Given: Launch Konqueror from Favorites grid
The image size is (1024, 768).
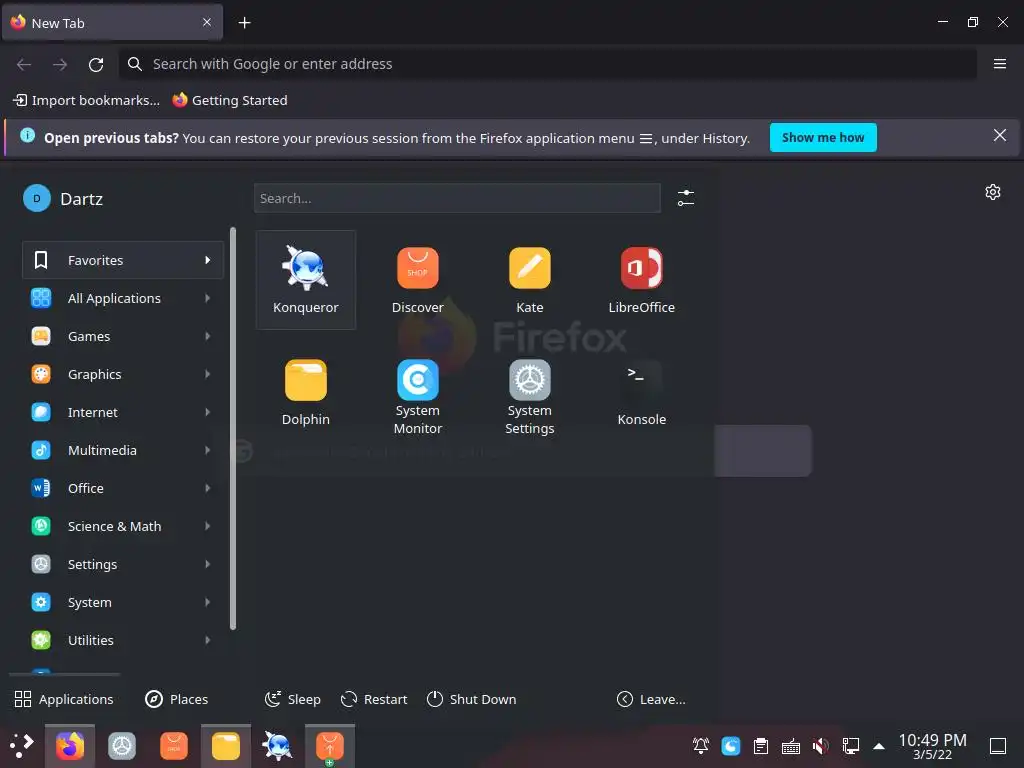Looking at the screenshot, I should [x=306, y=280].
